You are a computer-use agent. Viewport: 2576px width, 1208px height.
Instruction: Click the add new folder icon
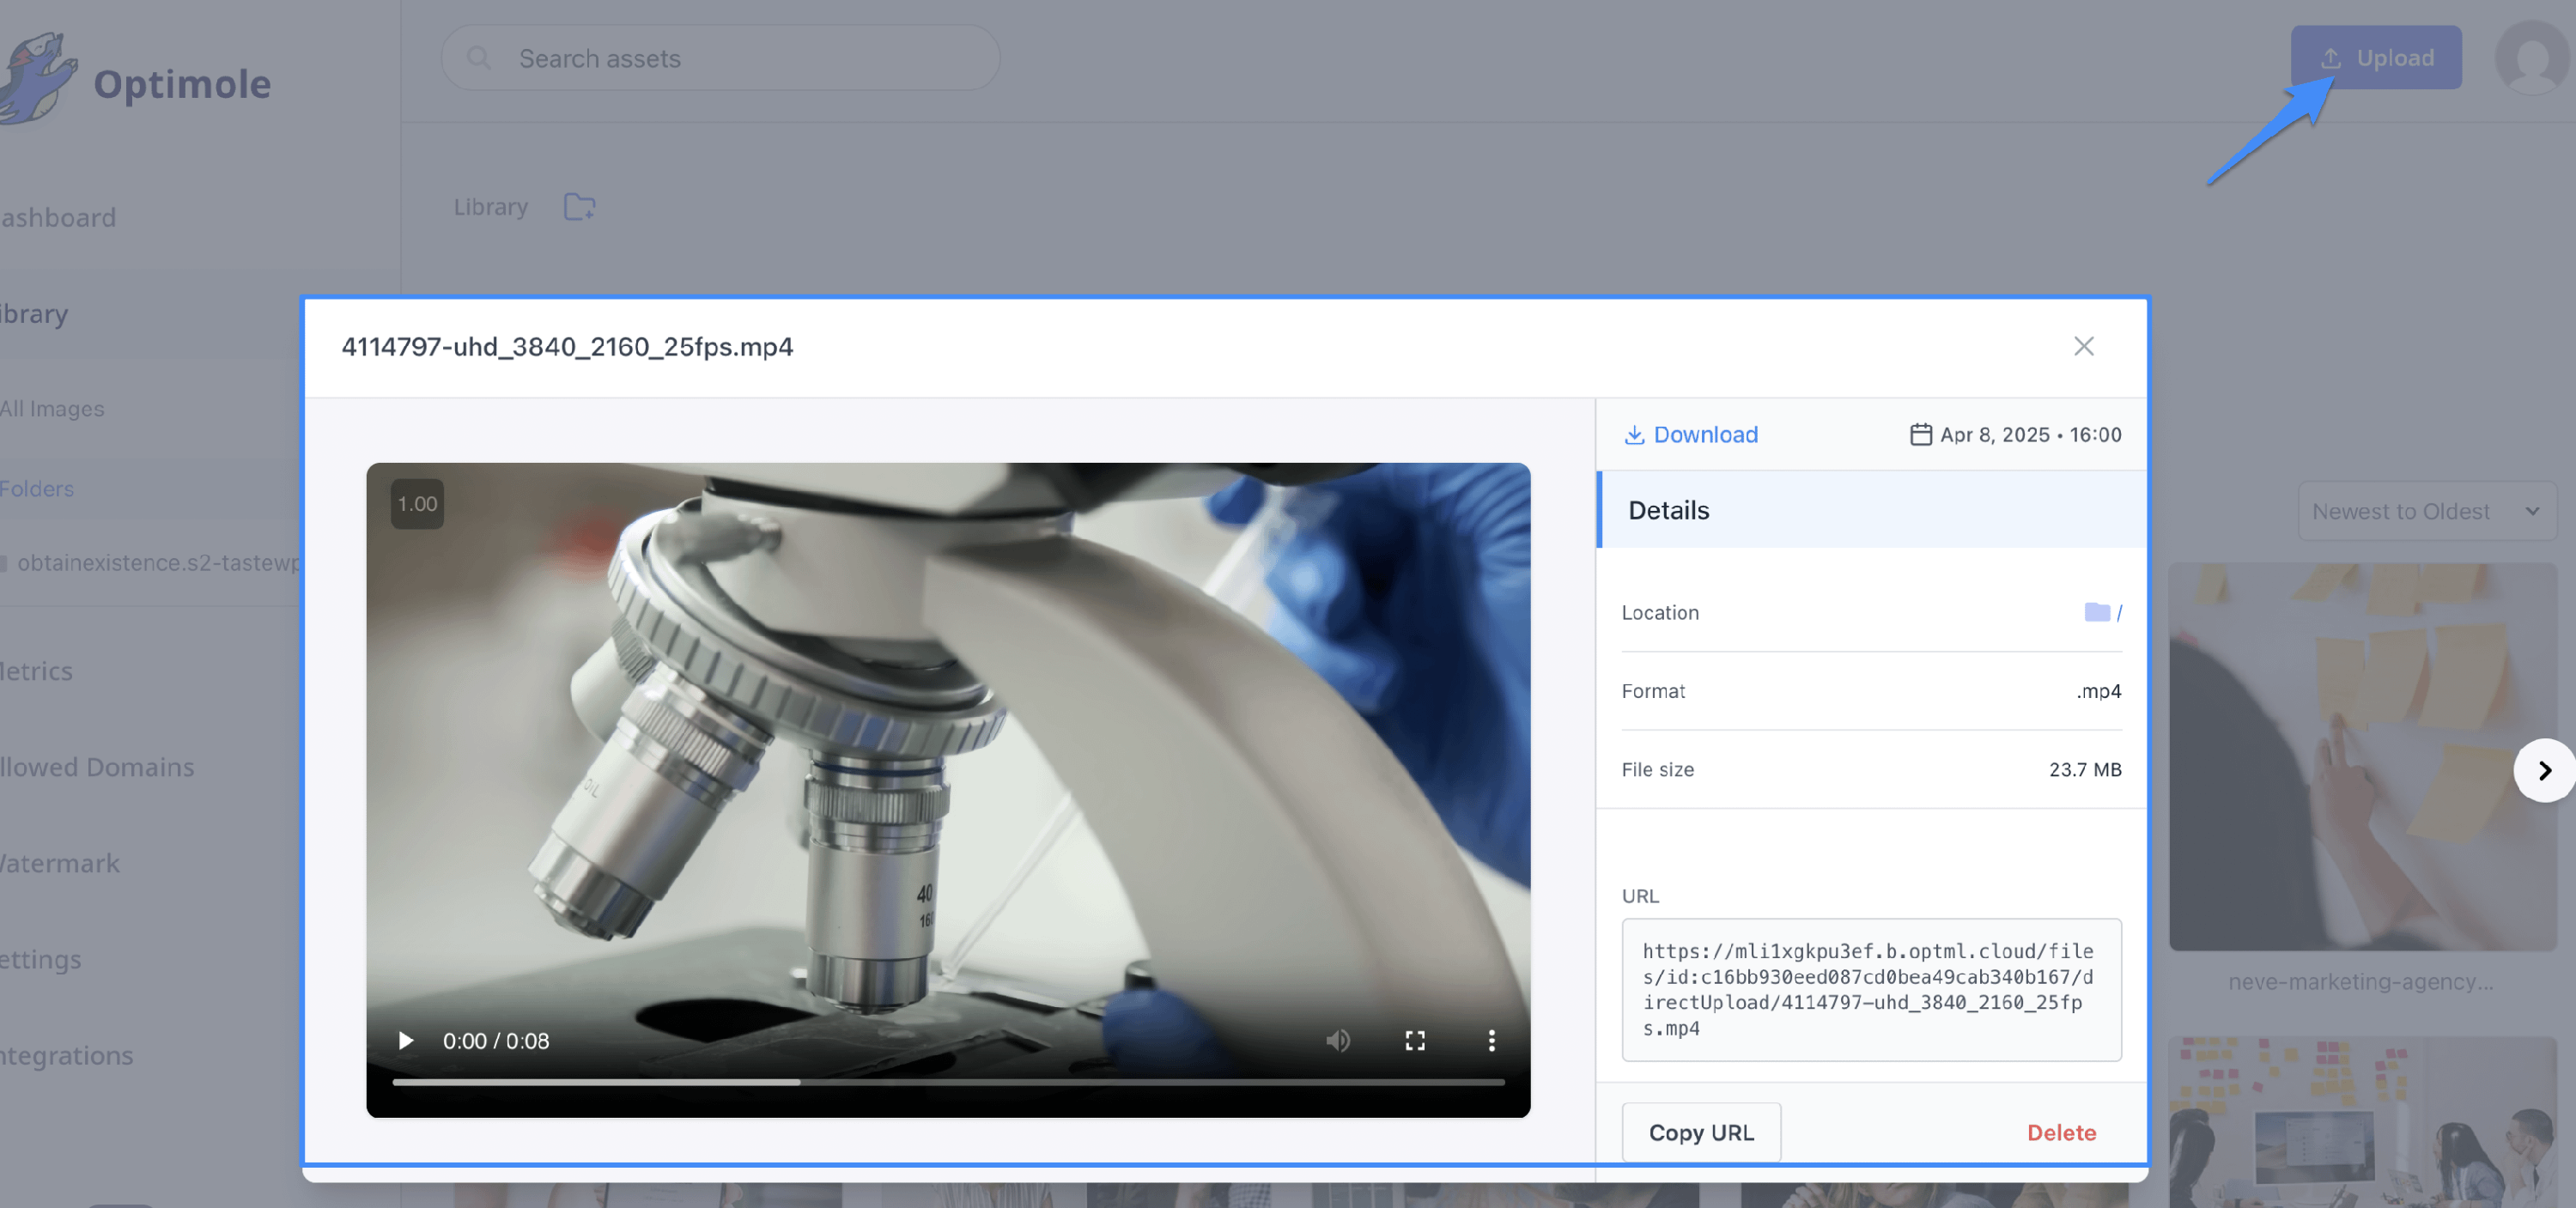pos(579,207)
